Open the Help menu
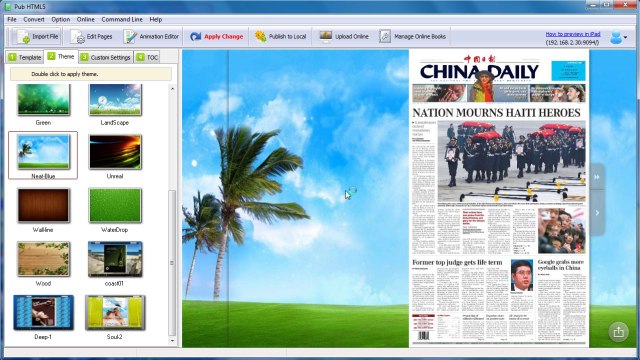The height and width of the screenshot is (360, 640). (x=156, y=19)
